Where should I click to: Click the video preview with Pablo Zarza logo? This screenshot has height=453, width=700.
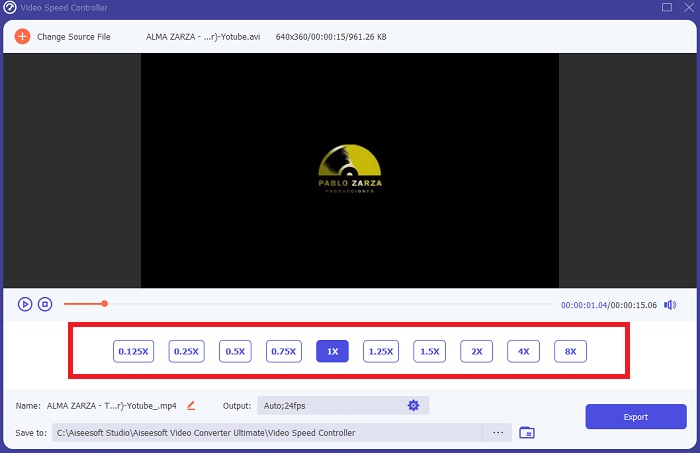[x=349, y=170]
